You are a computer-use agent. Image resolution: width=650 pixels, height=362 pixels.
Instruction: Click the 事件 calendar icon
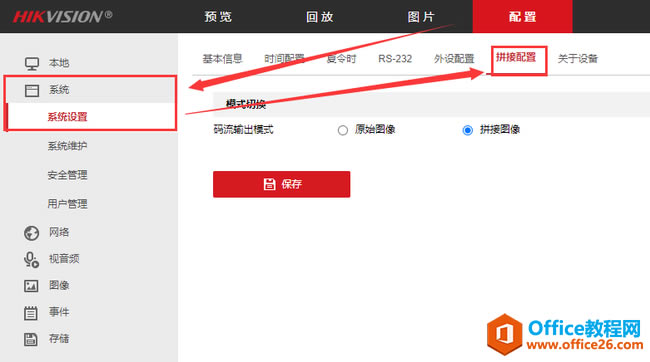(31, 313)
